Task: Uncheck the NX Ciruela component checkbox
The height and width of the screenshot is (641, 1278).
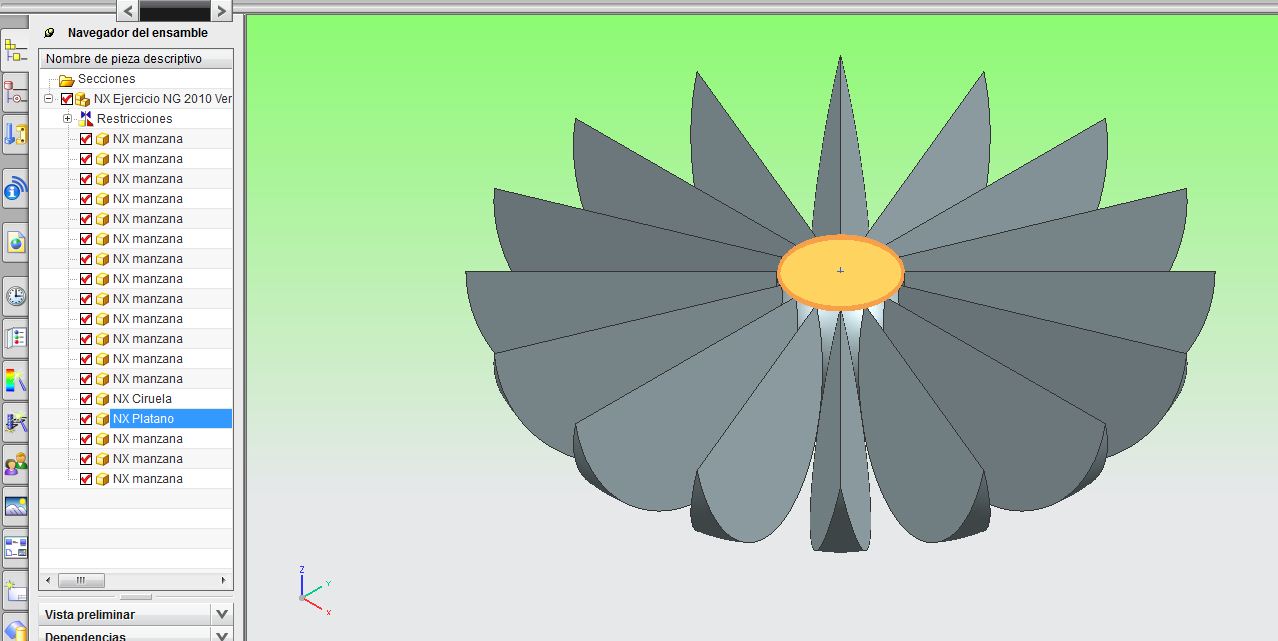Action: pos(86,399)
